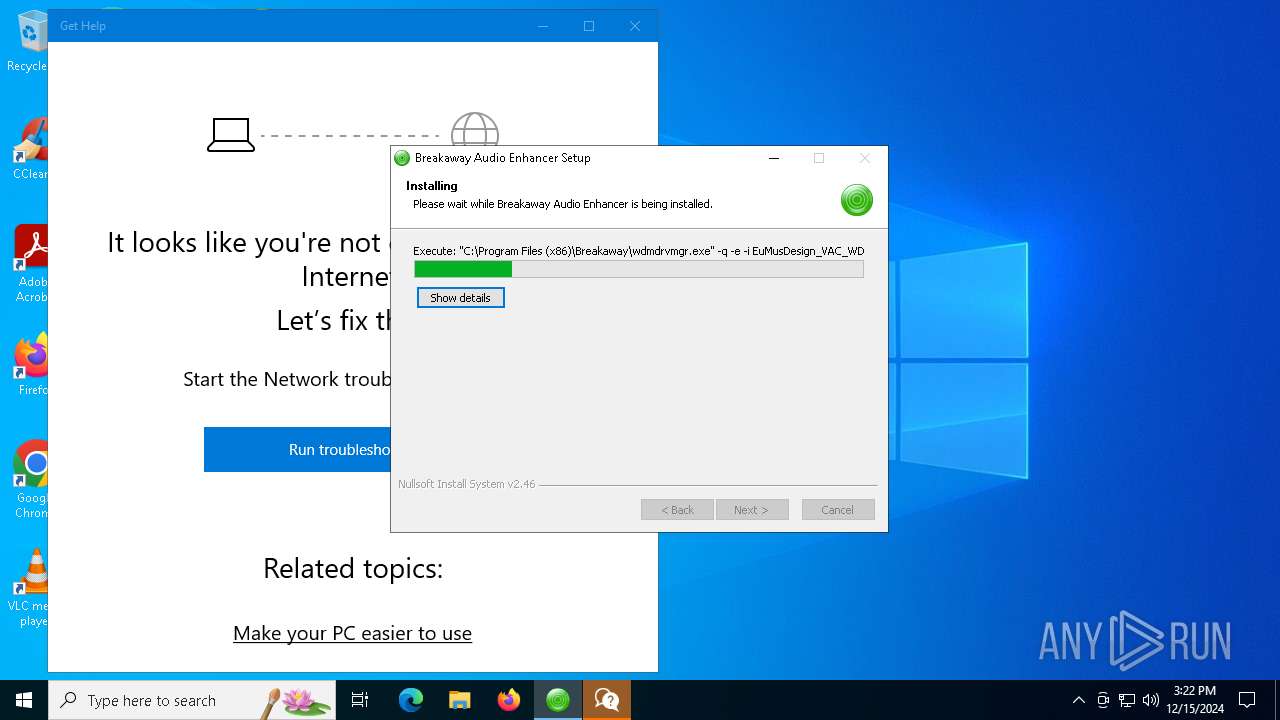Click the disabled Back button in setup
Viewport: 1280px width, 720px height.
(677, 510)
